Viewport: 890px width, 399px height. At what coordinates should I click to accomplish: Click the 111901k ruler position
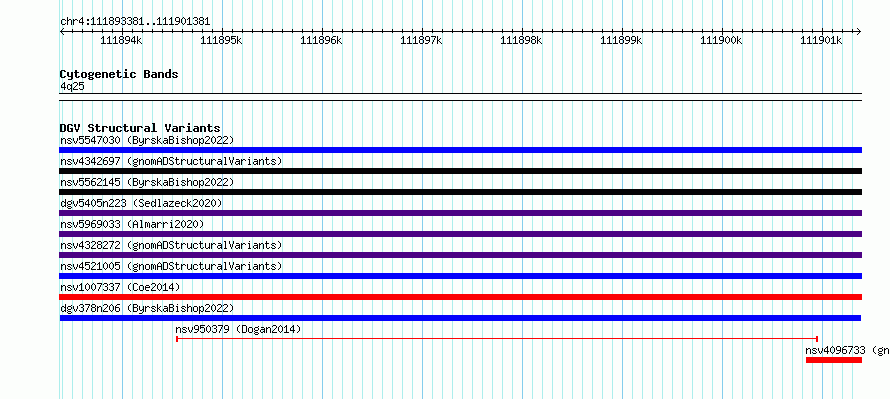point(821,40)
